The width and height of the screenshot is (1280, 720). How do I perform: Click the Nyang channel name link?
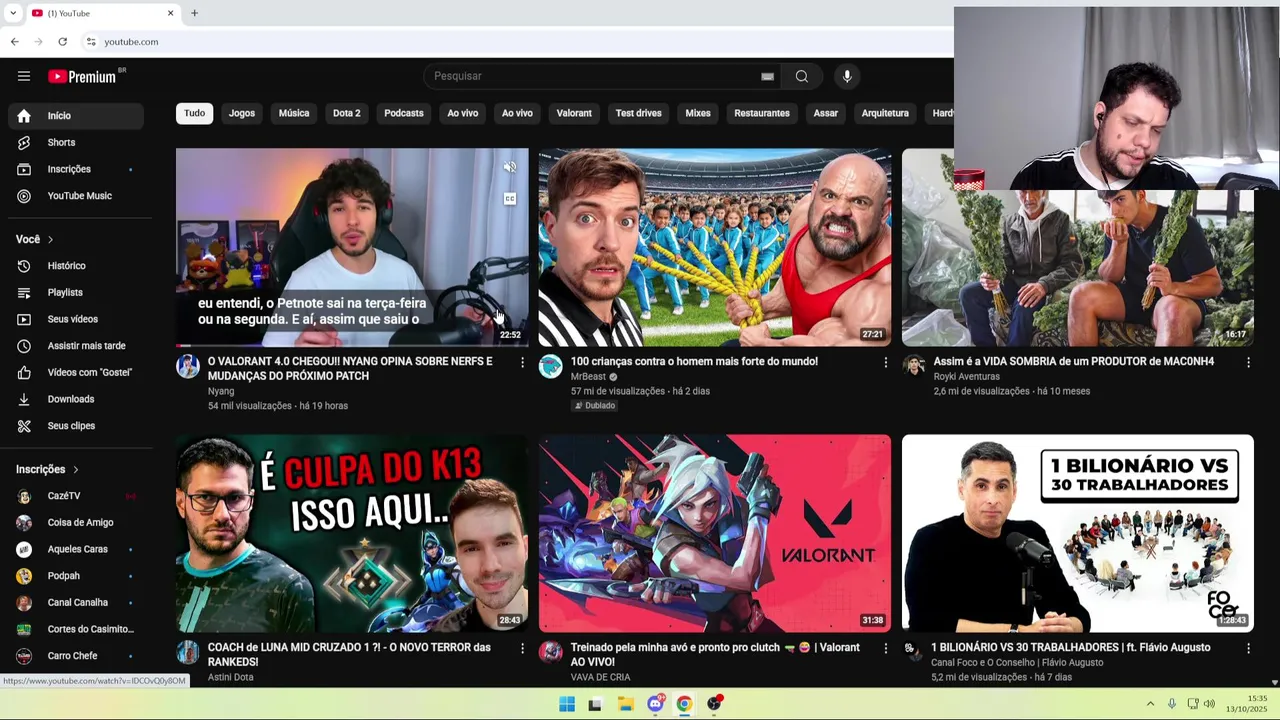click(x=221, y=391)
